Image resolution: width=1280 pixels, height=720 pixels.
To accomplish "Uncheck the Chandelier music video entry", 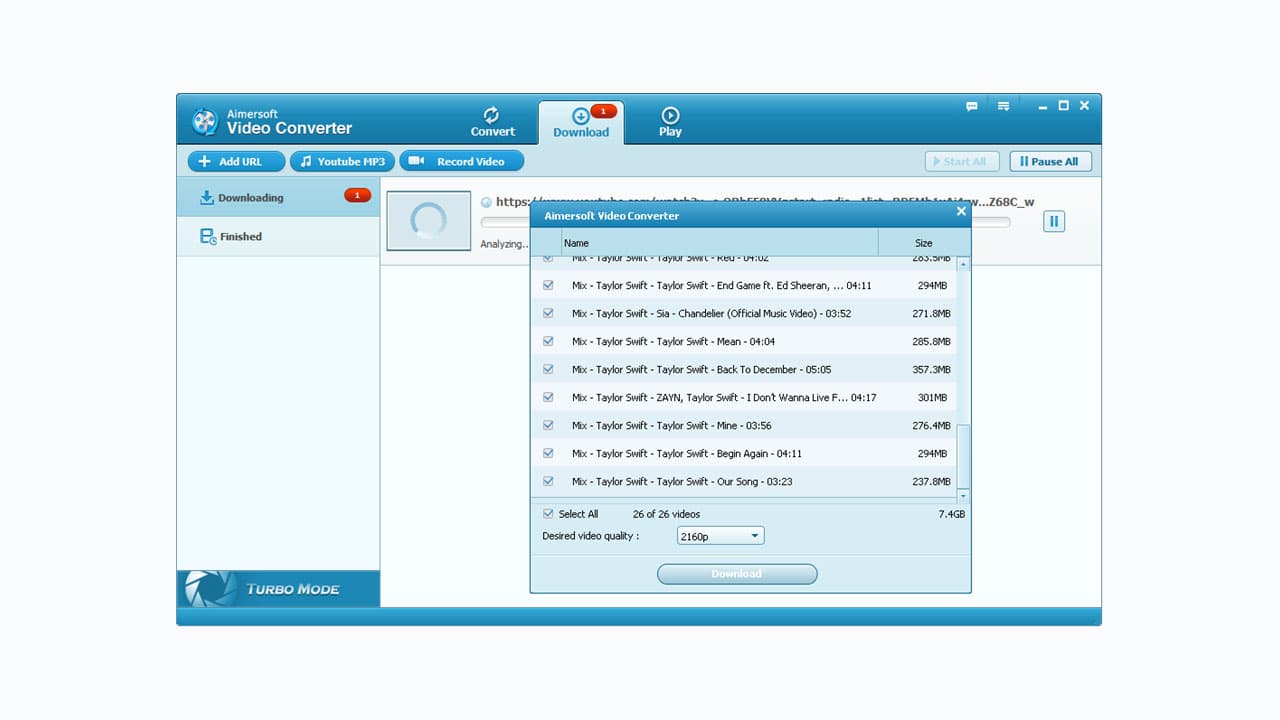I will click(x=548, y=313).
